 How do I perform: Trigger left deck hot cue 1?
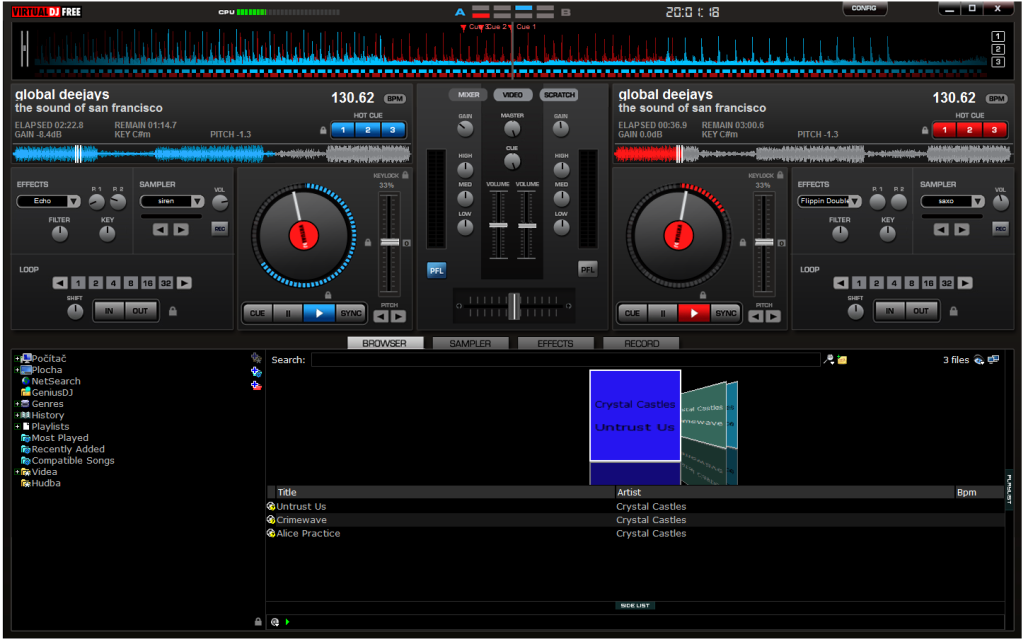coord(343,130)
